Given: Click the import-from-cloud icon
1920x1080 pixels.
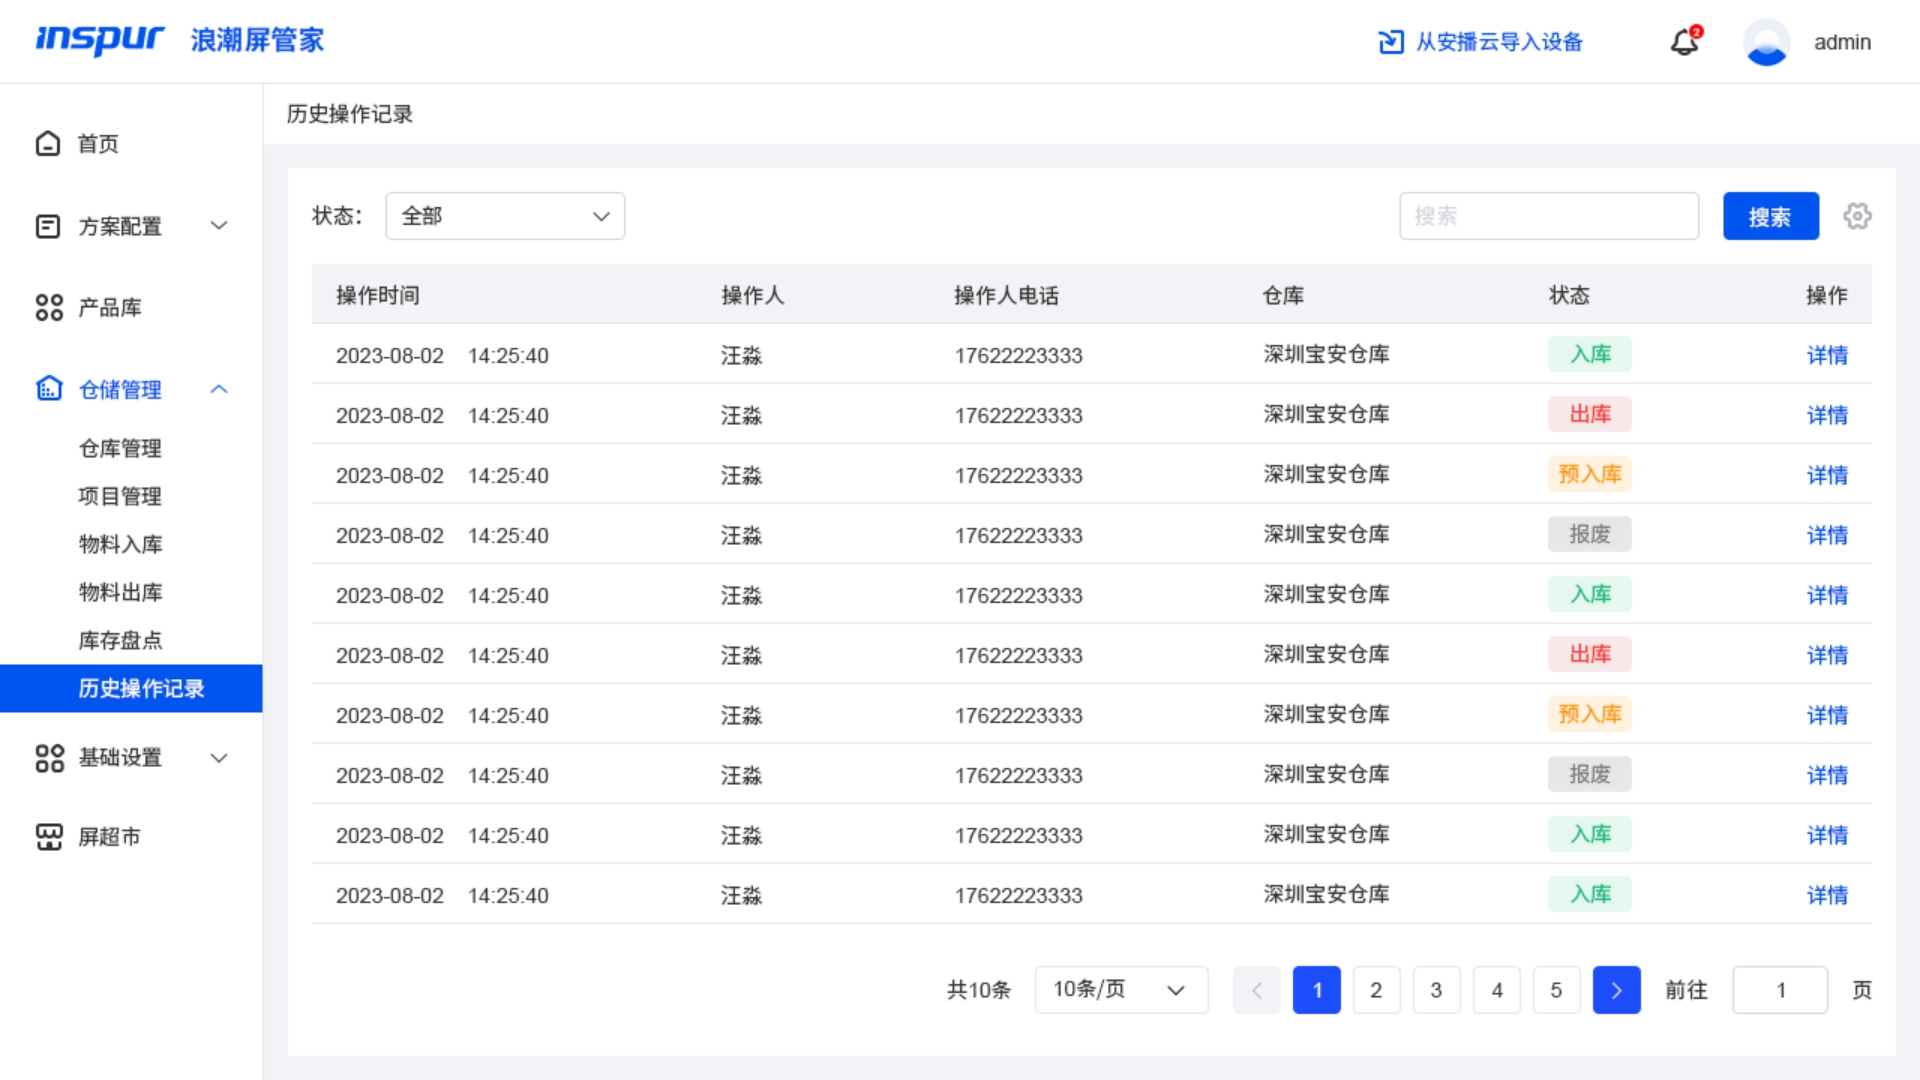Looking at the screenshot, I should pos(1391,42).
